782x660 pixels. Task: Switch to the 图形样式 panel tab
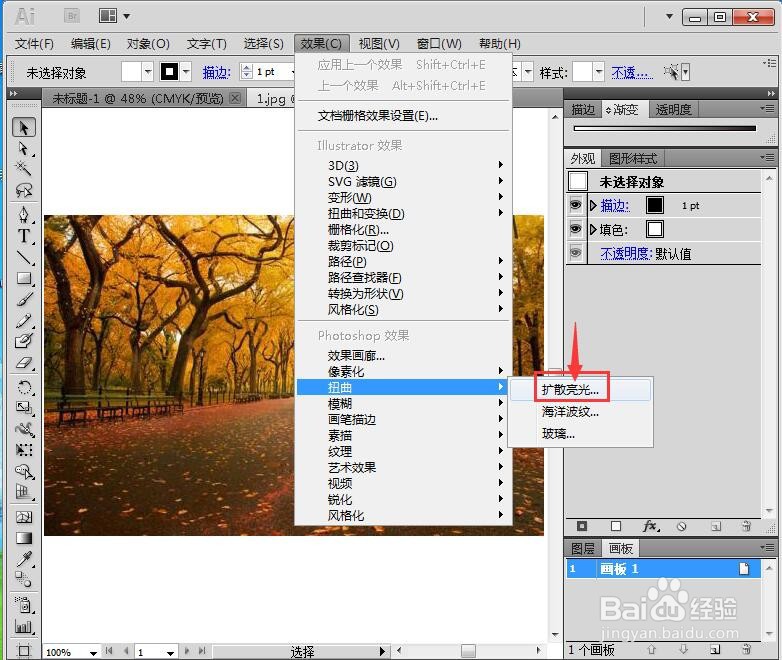[x=633, y=159]
